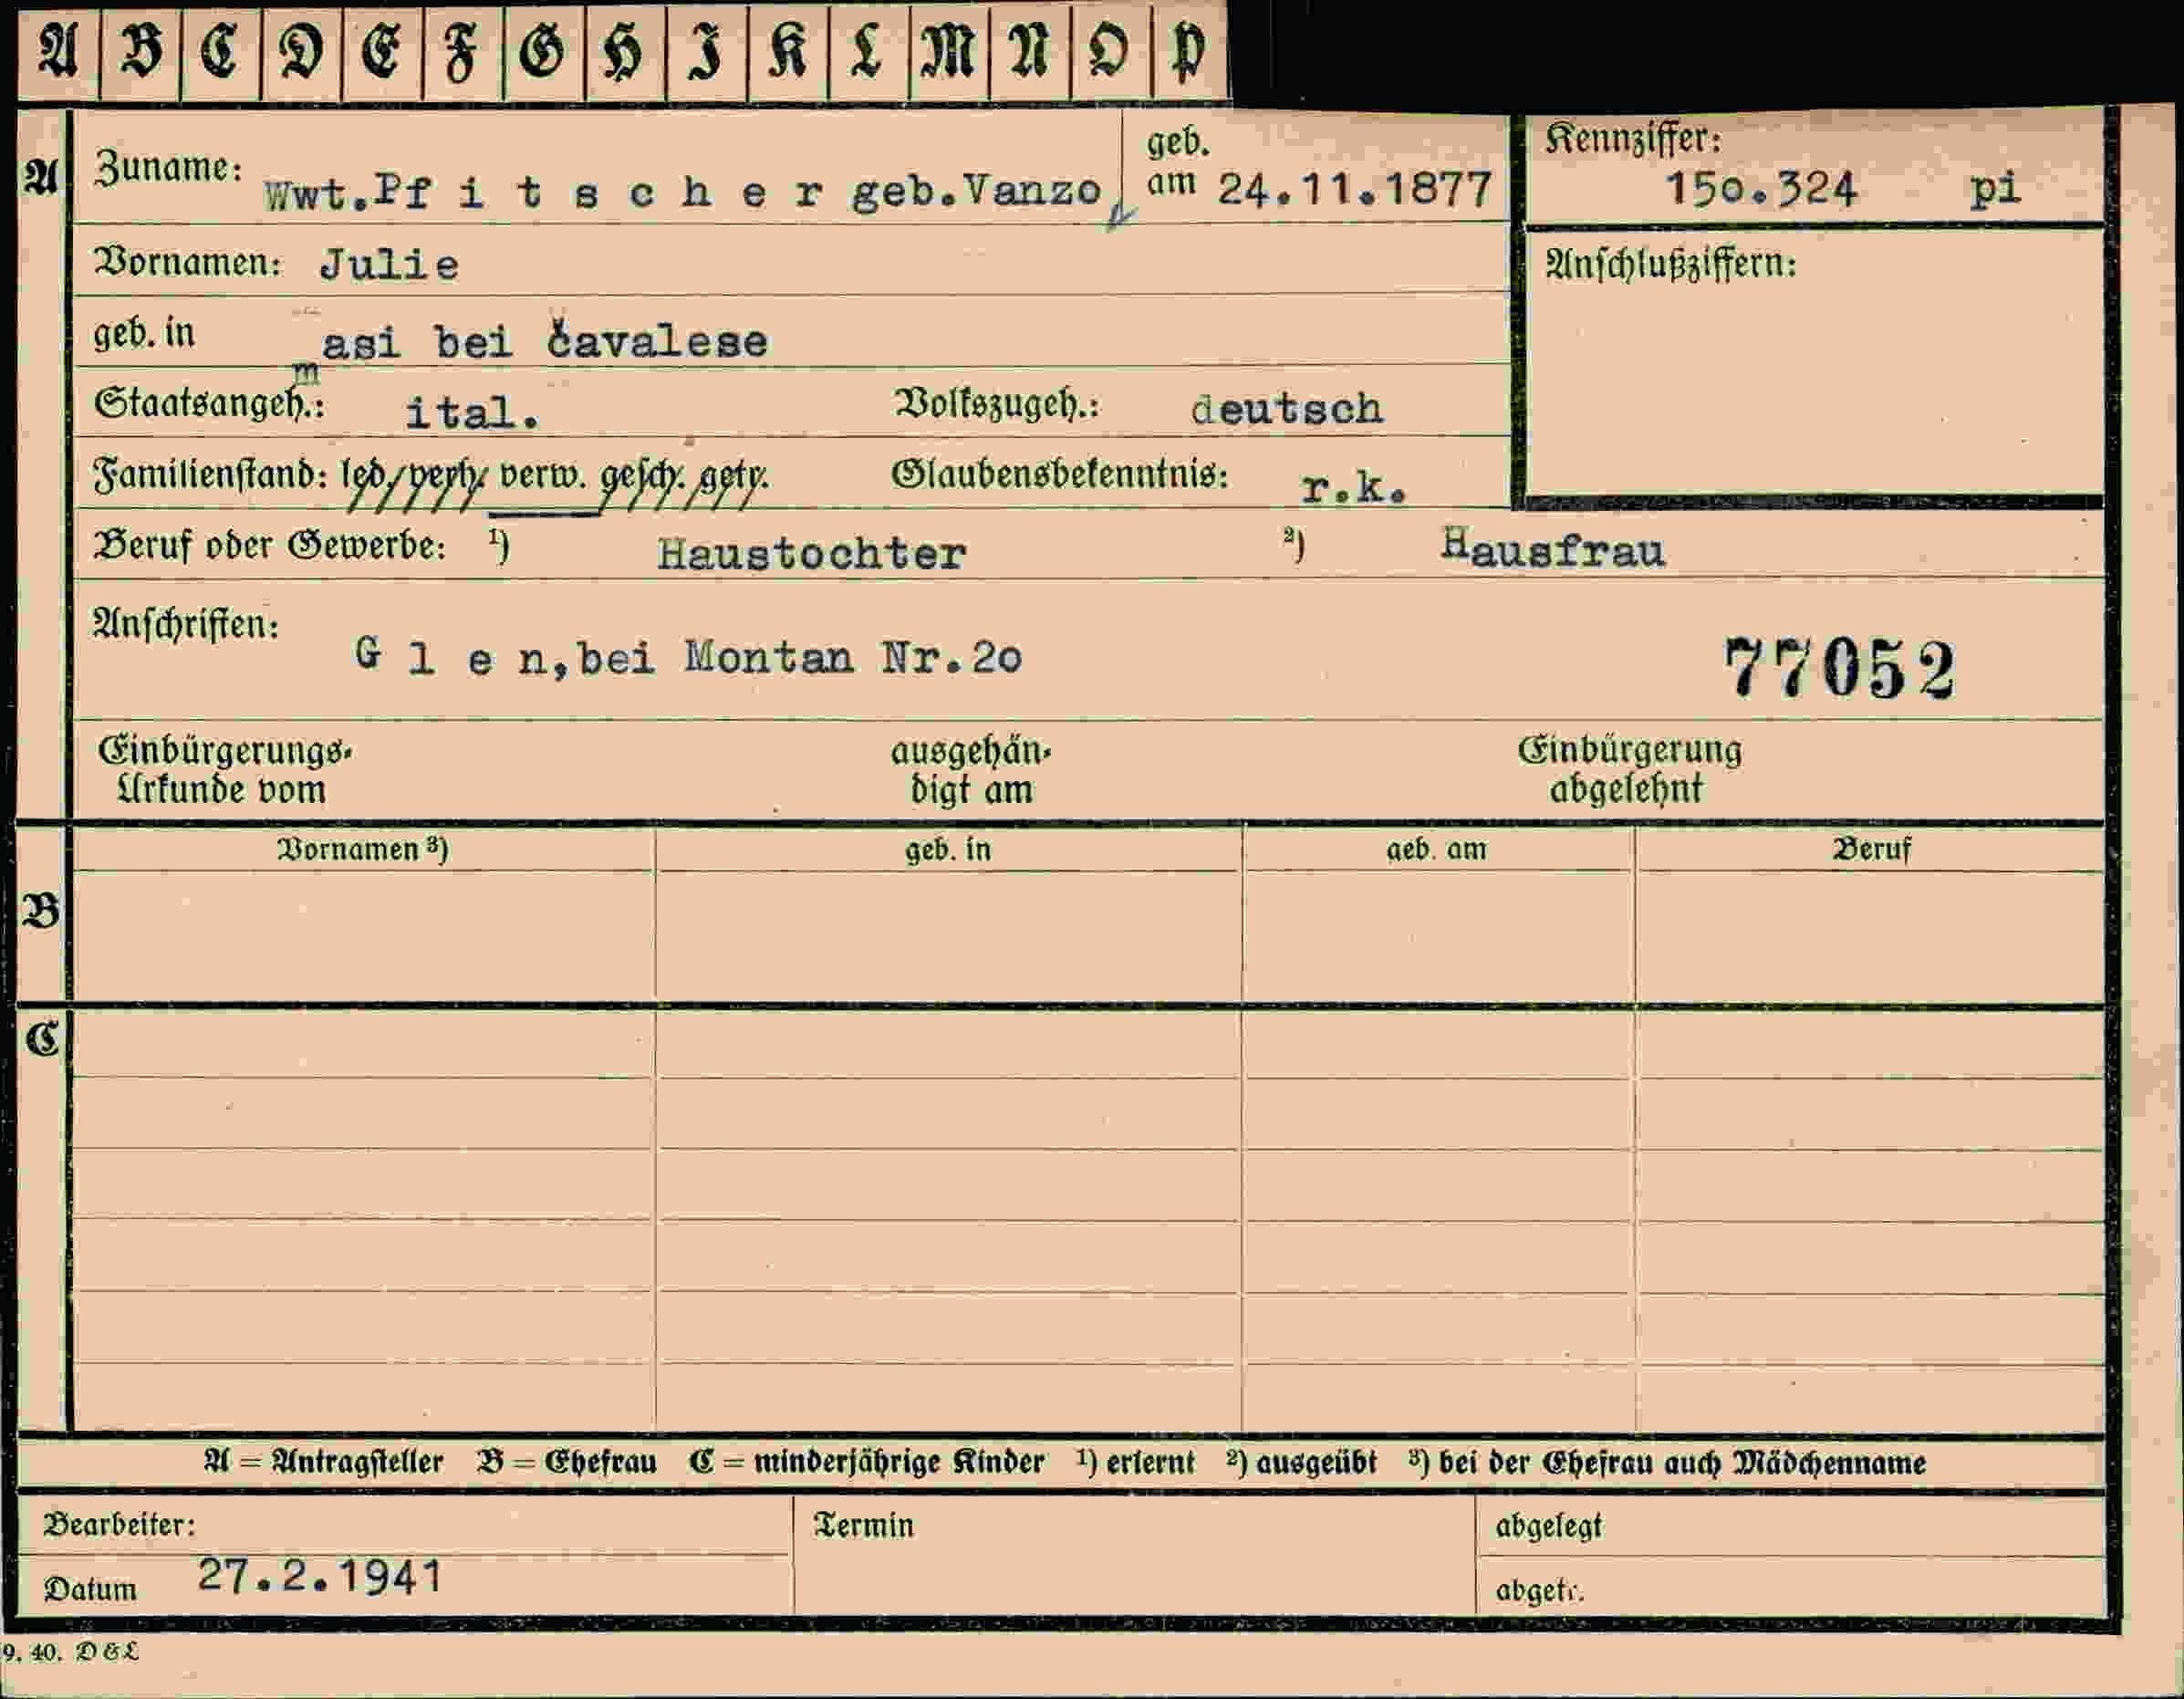The height and width of the screenshot is (1699, 2184).
Task: Click the date '27.2.1941'
Action: coord(320,1576)
